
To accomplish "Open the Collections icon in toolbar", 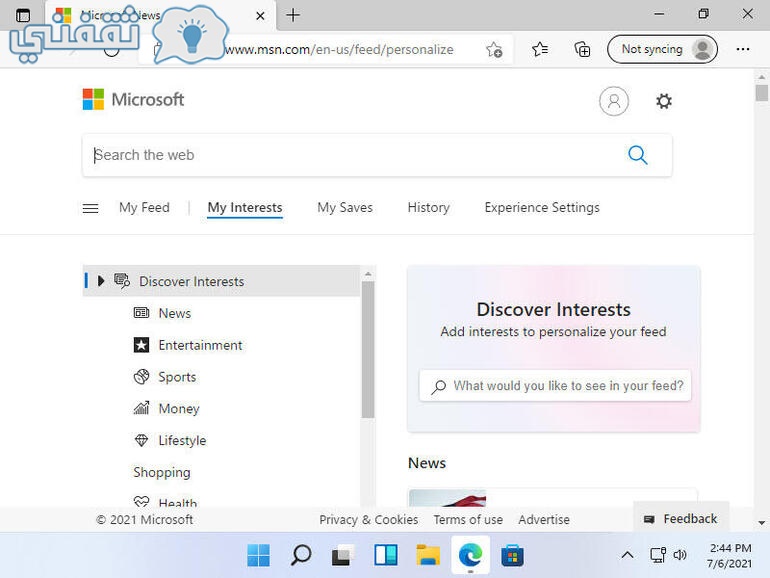I will (582, 49).
